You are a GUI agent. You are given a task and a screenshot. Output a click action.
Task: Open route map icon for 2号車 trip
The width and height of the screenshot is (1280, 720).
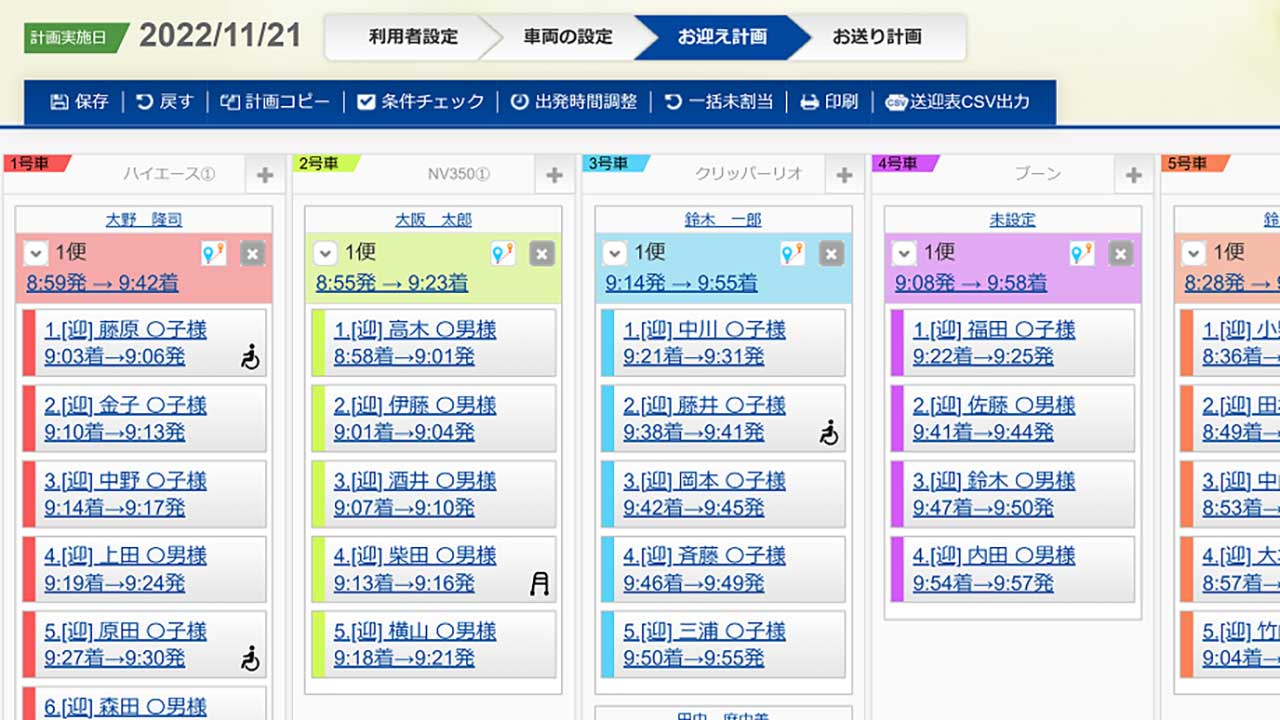[x=503, y=253]
